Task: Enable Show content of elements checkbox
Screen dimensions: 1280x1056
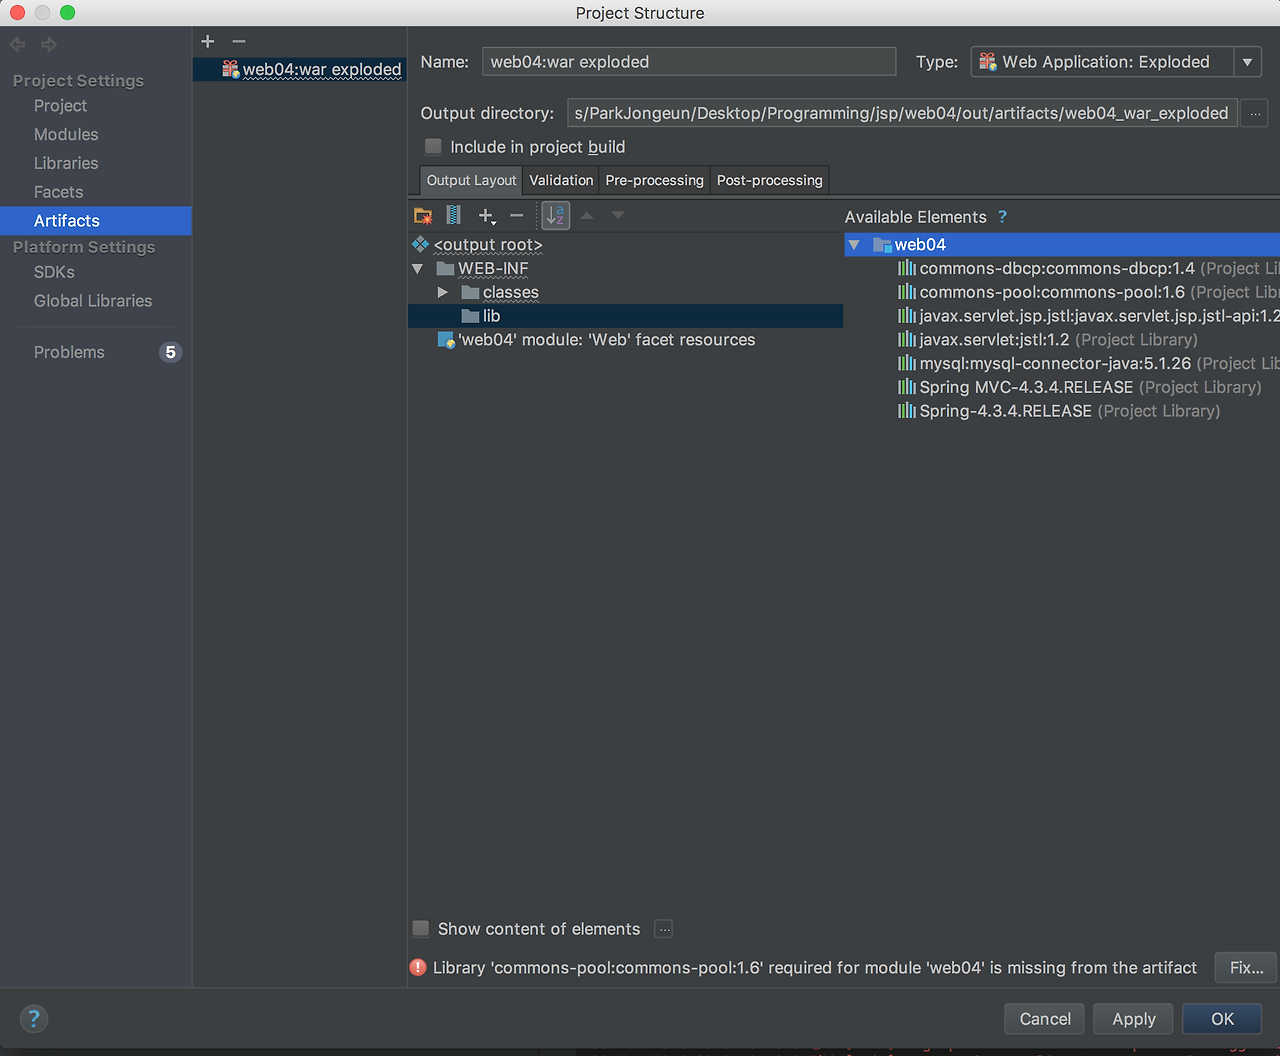Action: click(421, 929)
